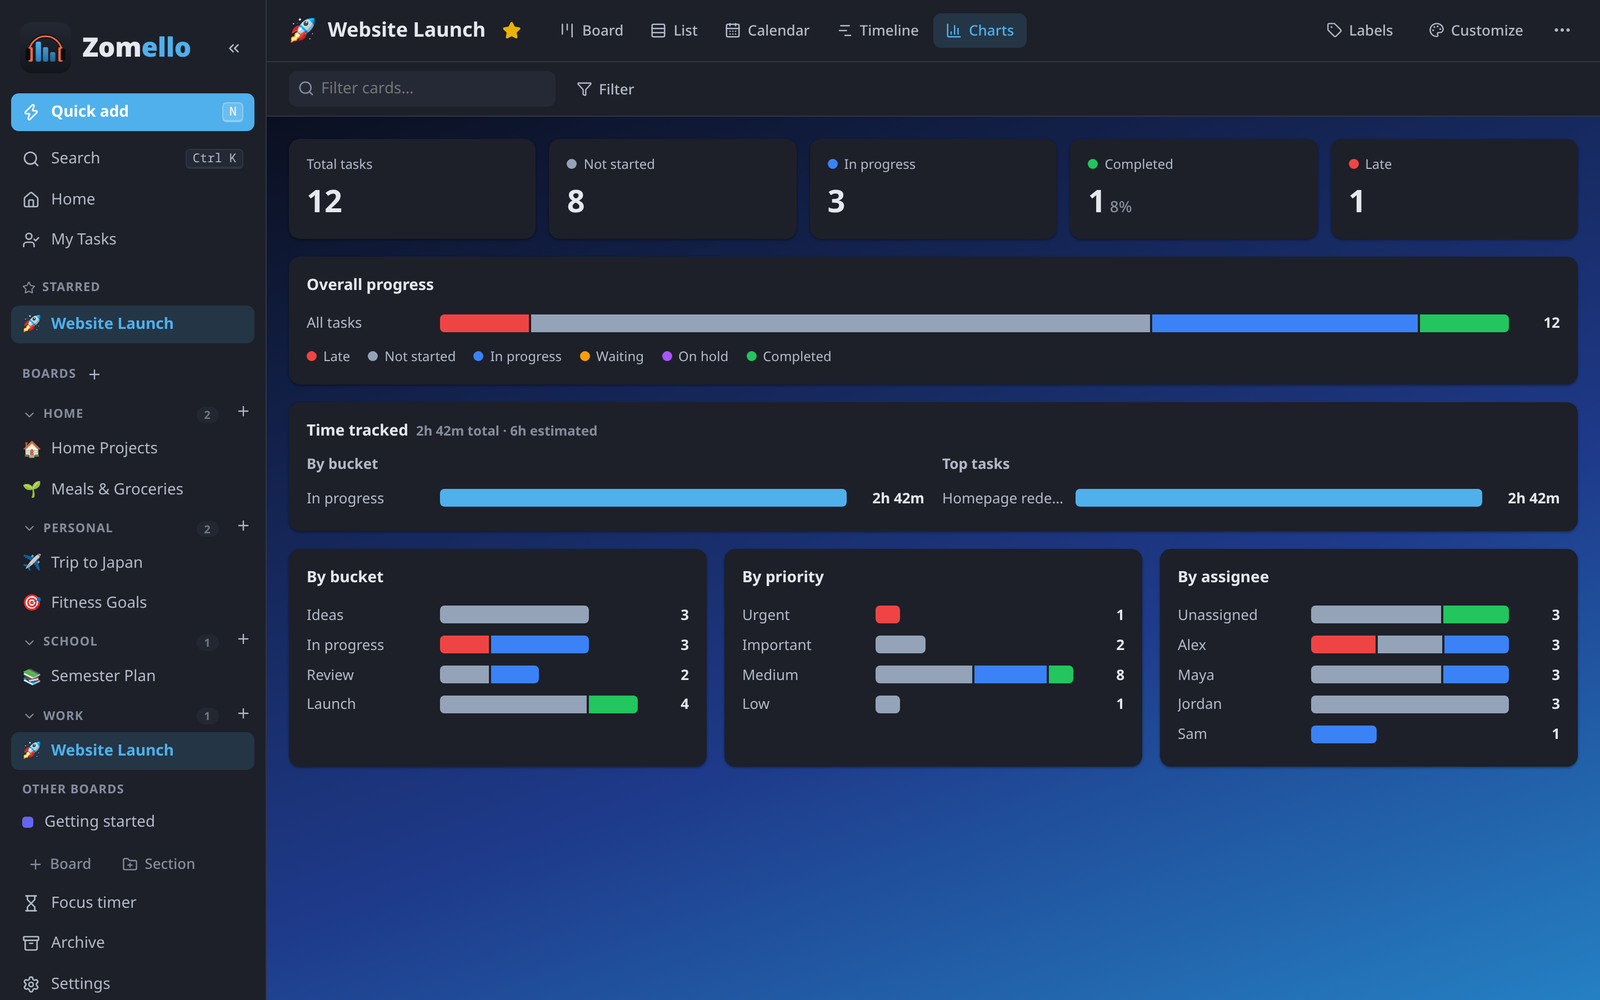Create a new Board from sidebar footer

click(61, 864)
